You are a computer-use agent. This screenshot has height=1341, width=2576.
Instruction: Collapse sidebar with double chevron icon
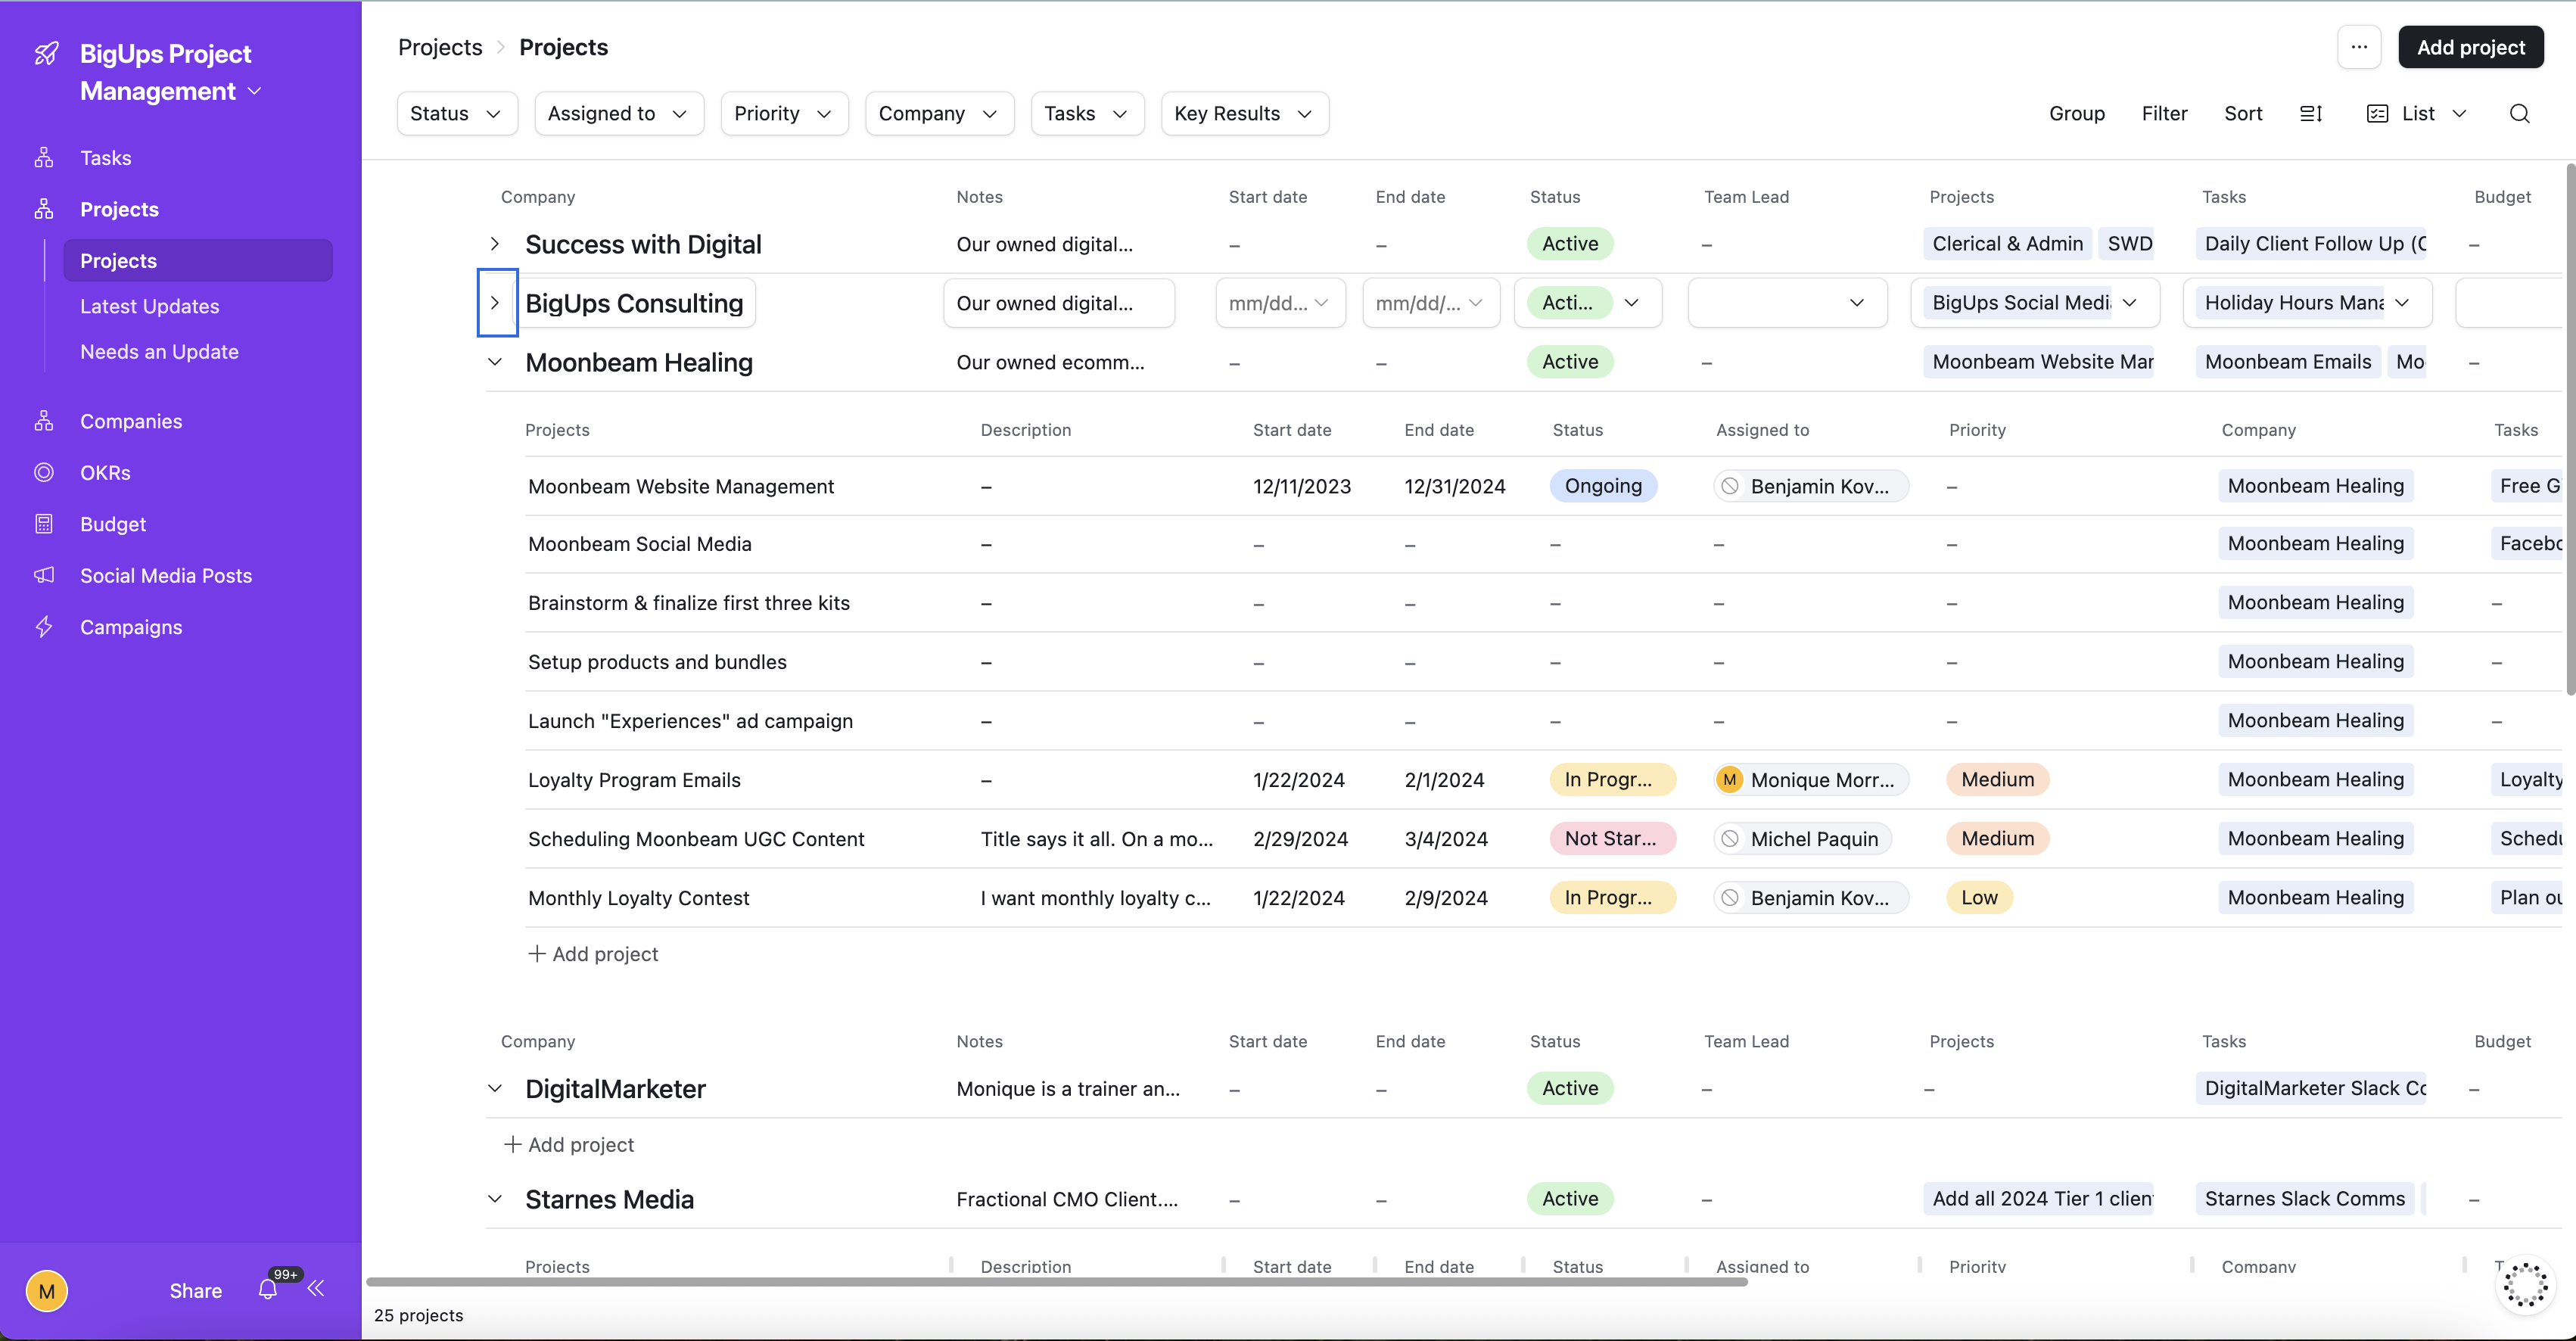coord(316,1288)
